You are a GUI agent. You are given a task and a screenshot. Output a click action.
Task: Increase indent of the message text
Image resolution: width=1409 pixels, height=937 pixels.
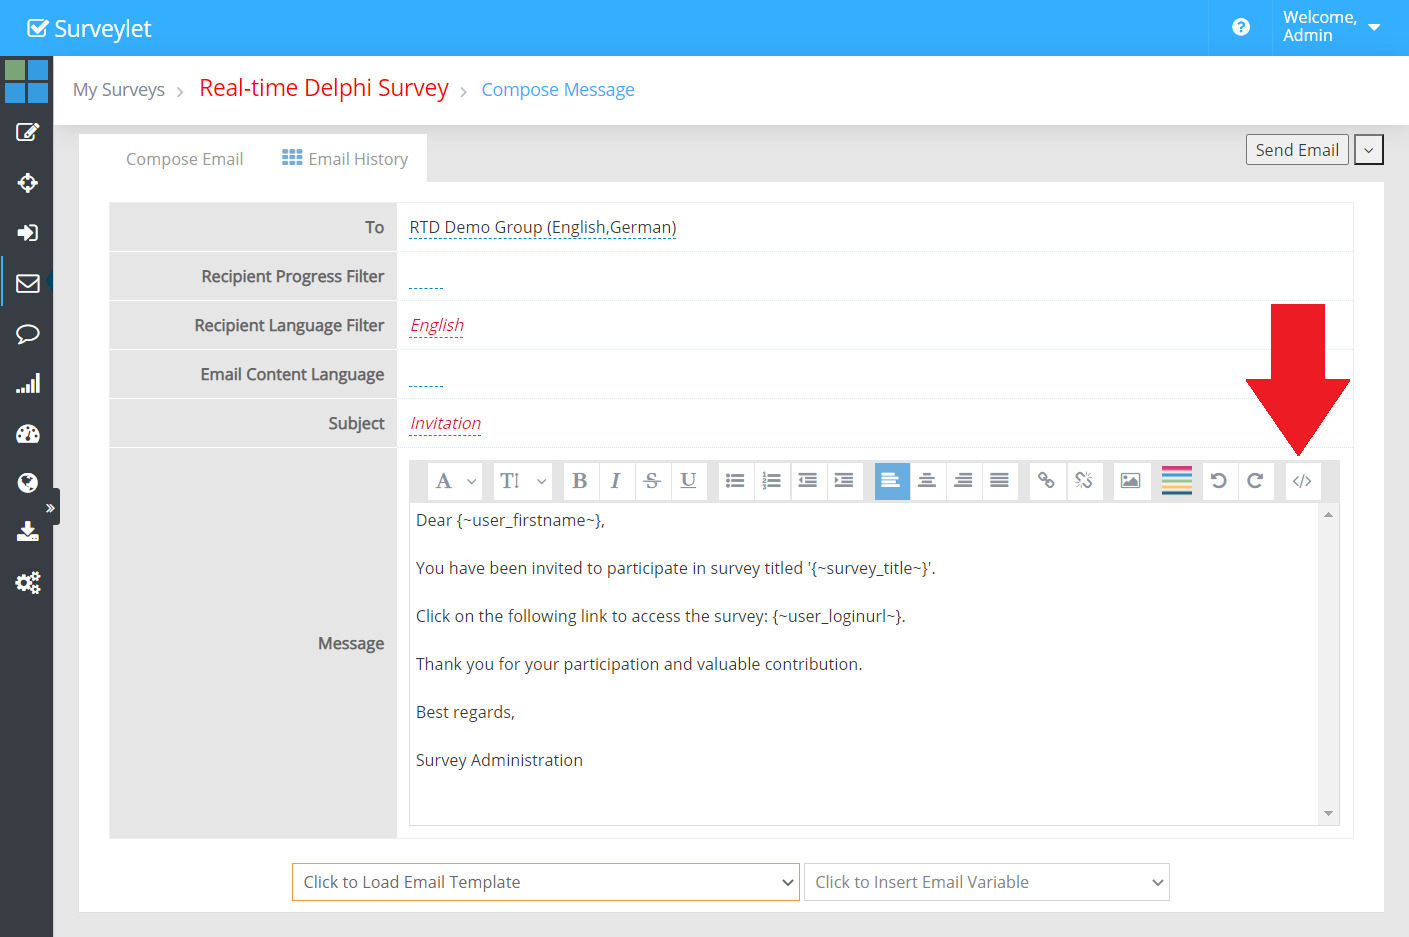pos(844,481)
